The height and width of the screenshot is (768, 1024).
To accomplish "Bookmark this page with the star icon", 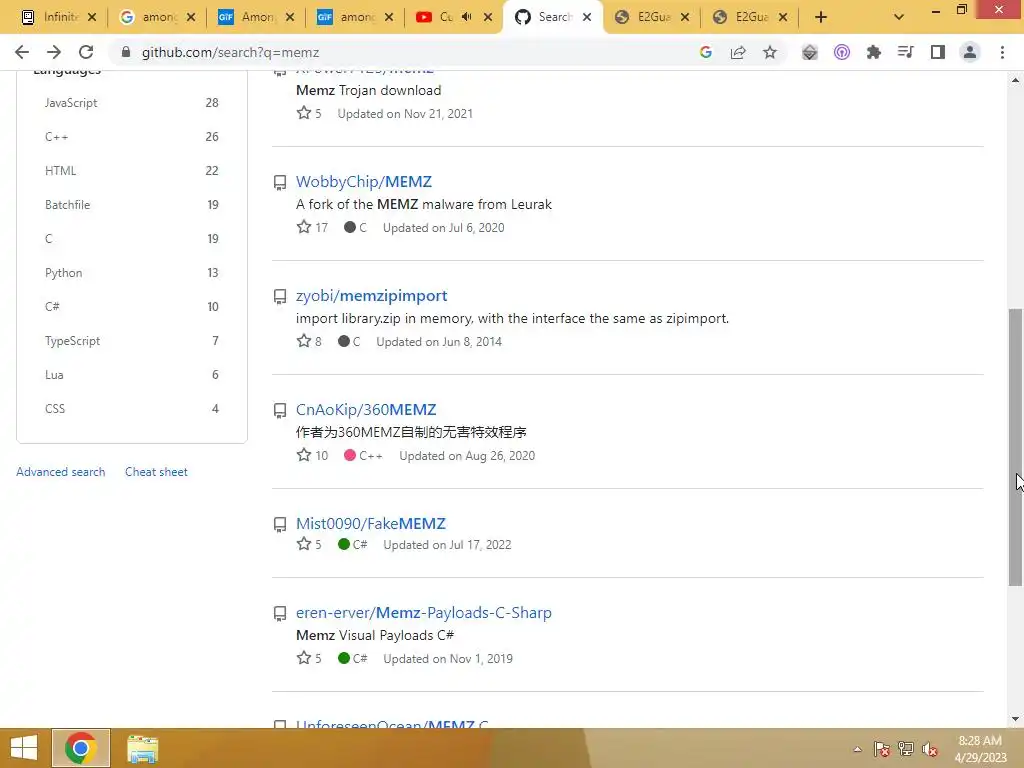I will tap(770, 52).
